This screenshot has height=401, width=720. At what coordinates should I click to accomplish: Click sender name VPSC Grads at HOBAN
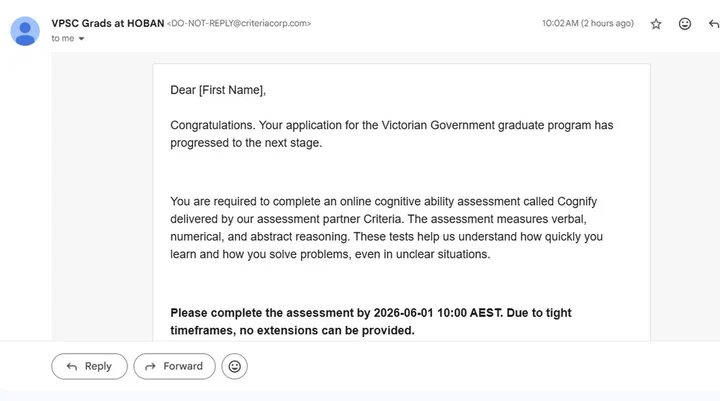[x=107, y=23]
